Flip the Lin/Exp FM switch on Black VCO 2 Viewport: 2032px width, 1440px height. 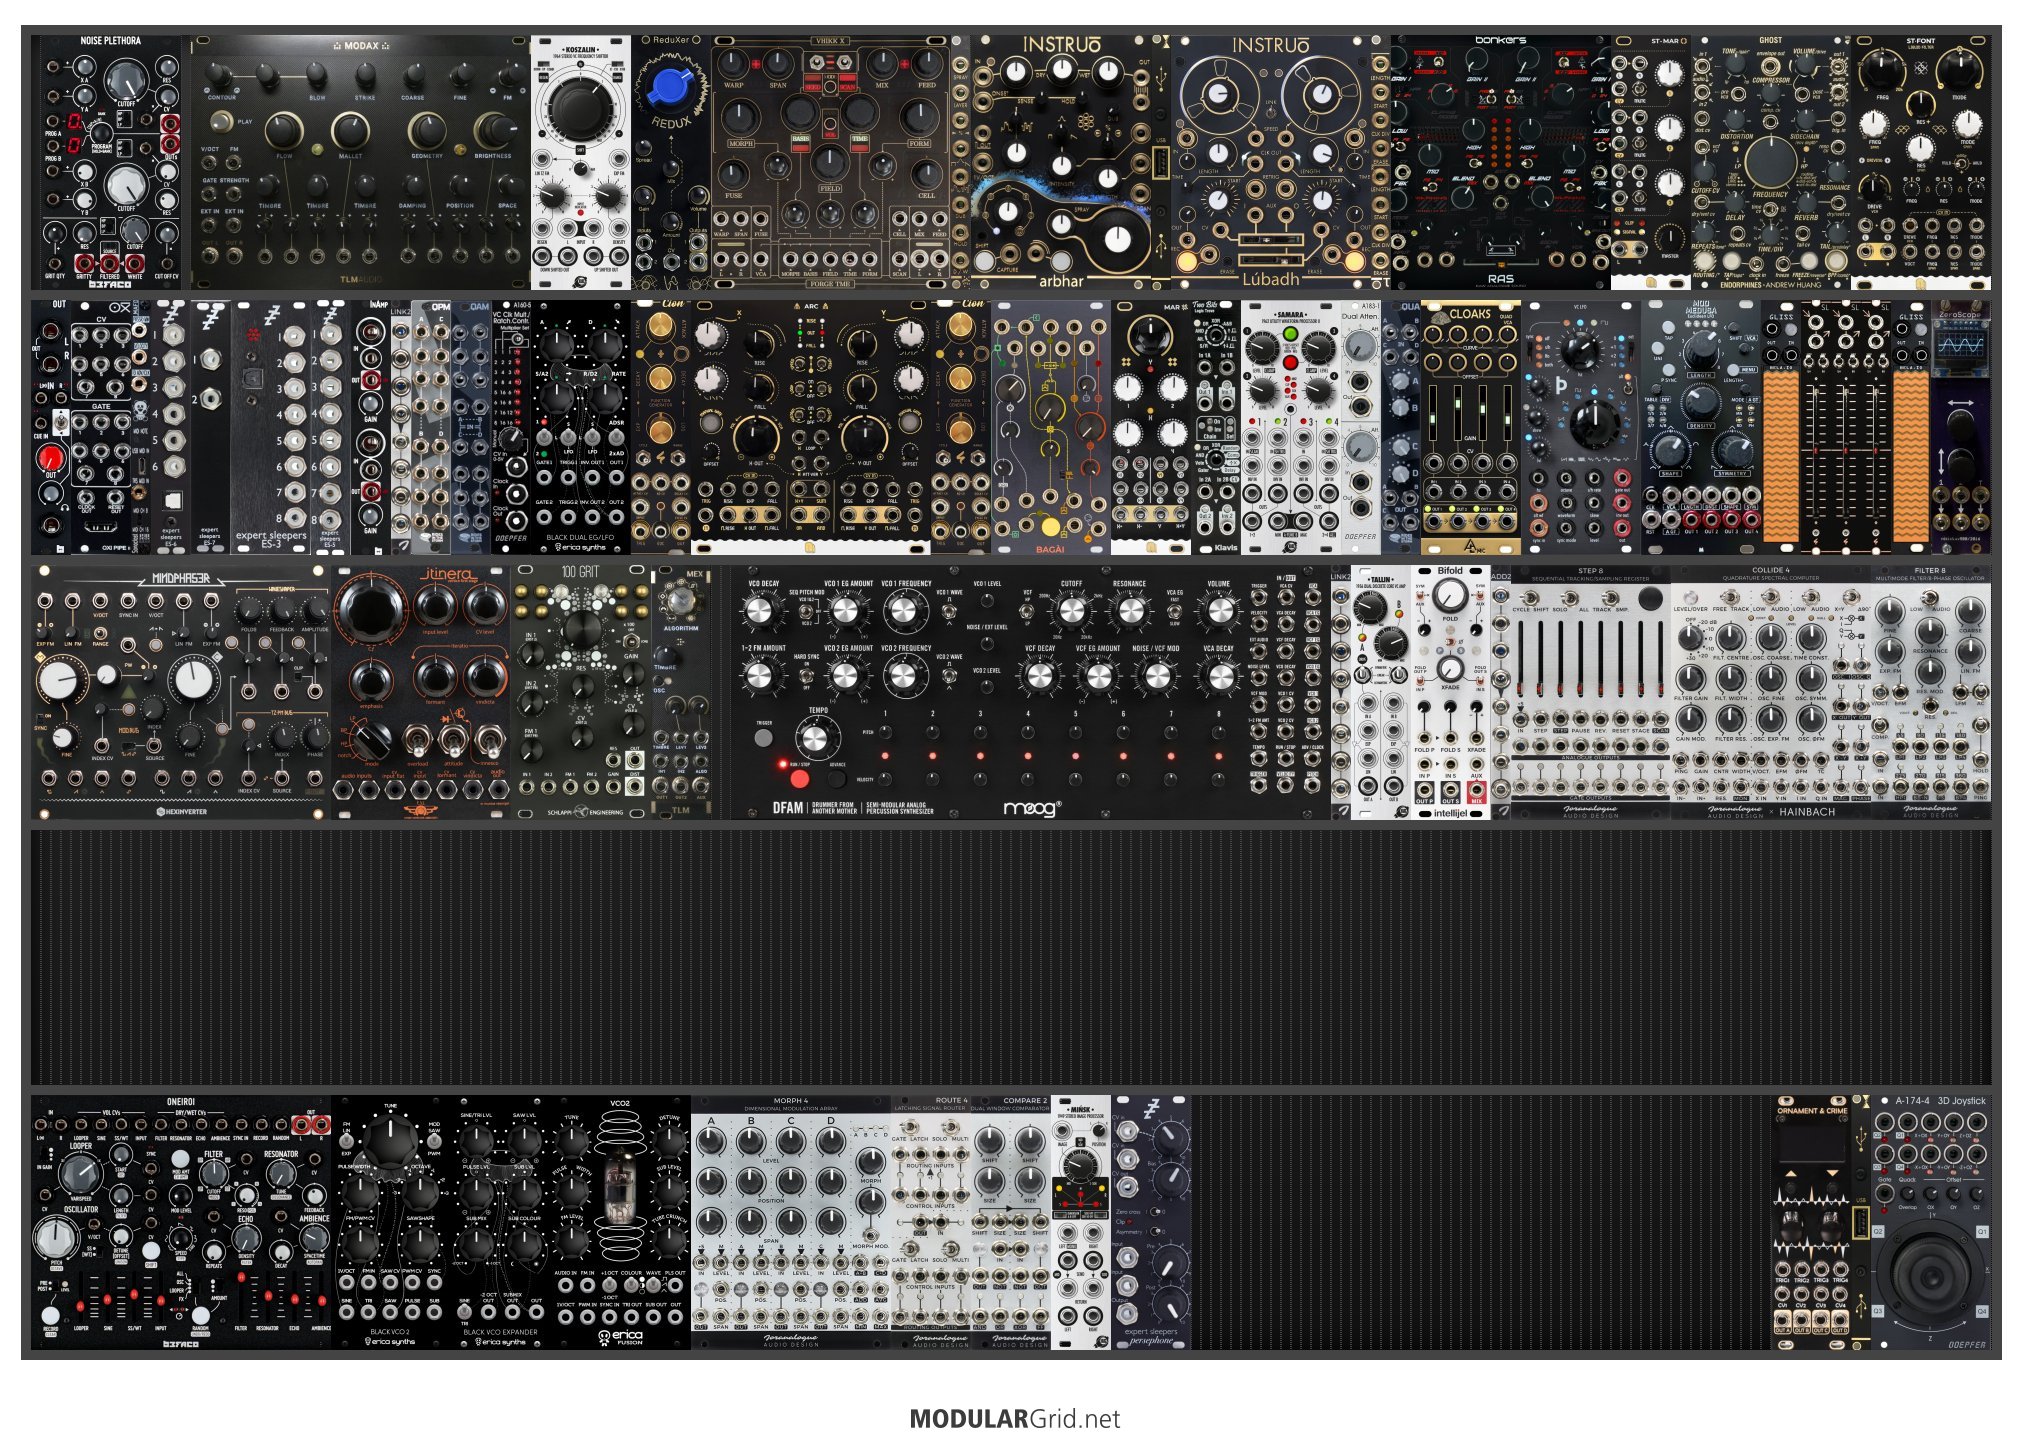347,1139
